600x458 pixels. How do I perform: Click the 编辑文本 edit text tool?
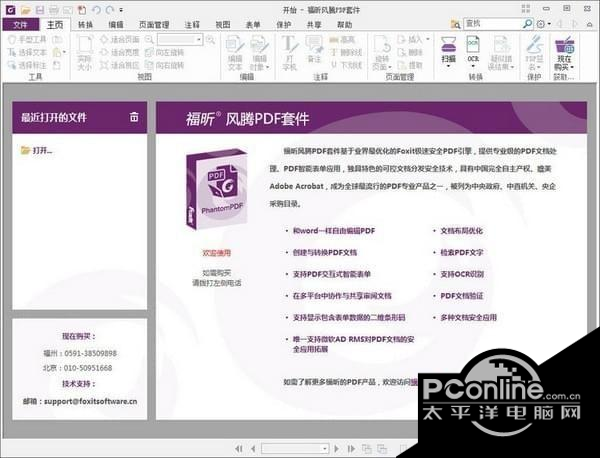(x=235, y=53)
